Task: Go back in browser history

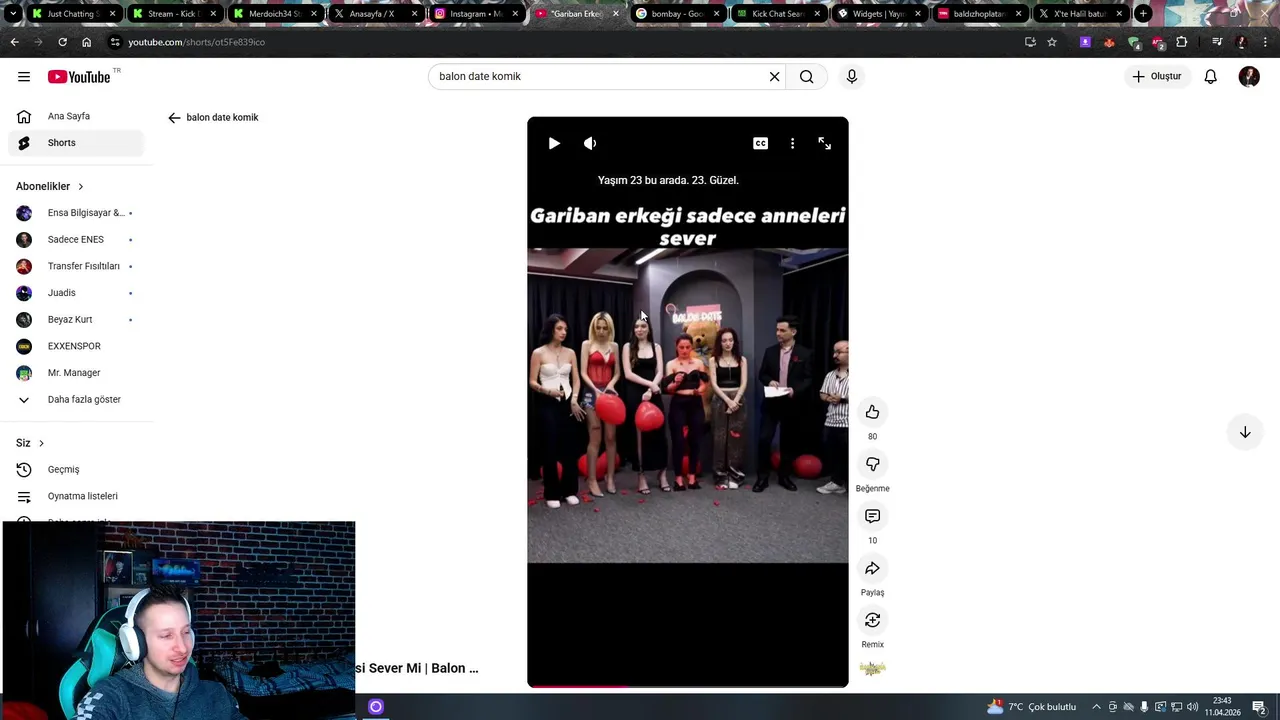Action: coord(14,42)
